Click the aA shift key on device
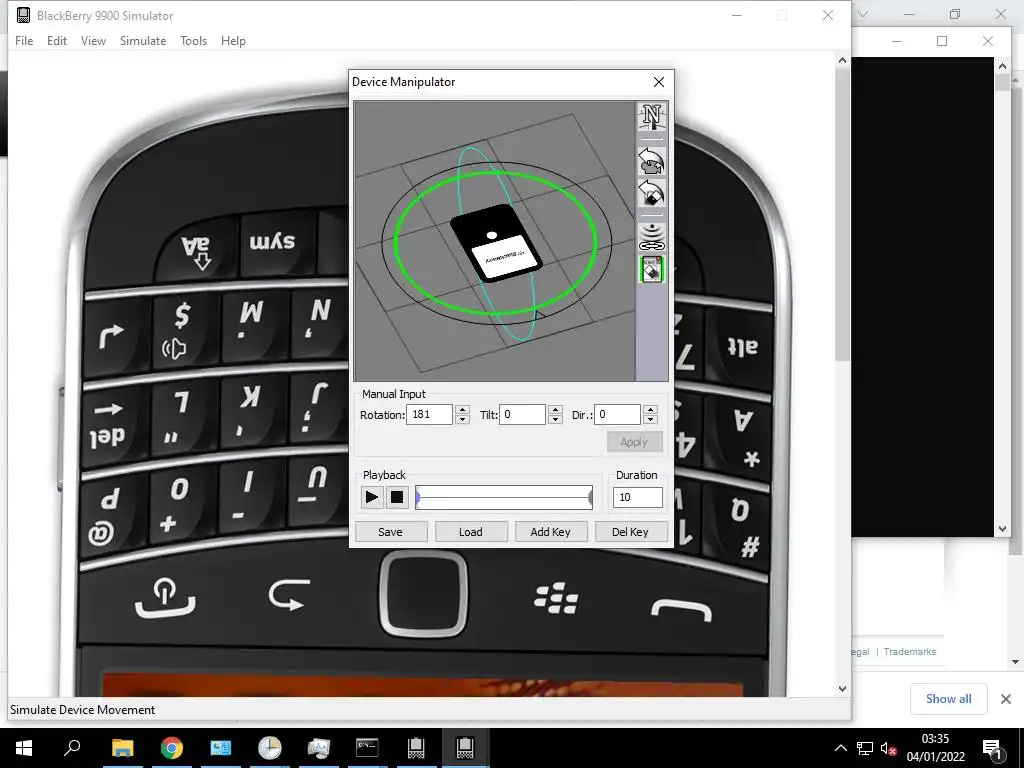 (196, 251)
